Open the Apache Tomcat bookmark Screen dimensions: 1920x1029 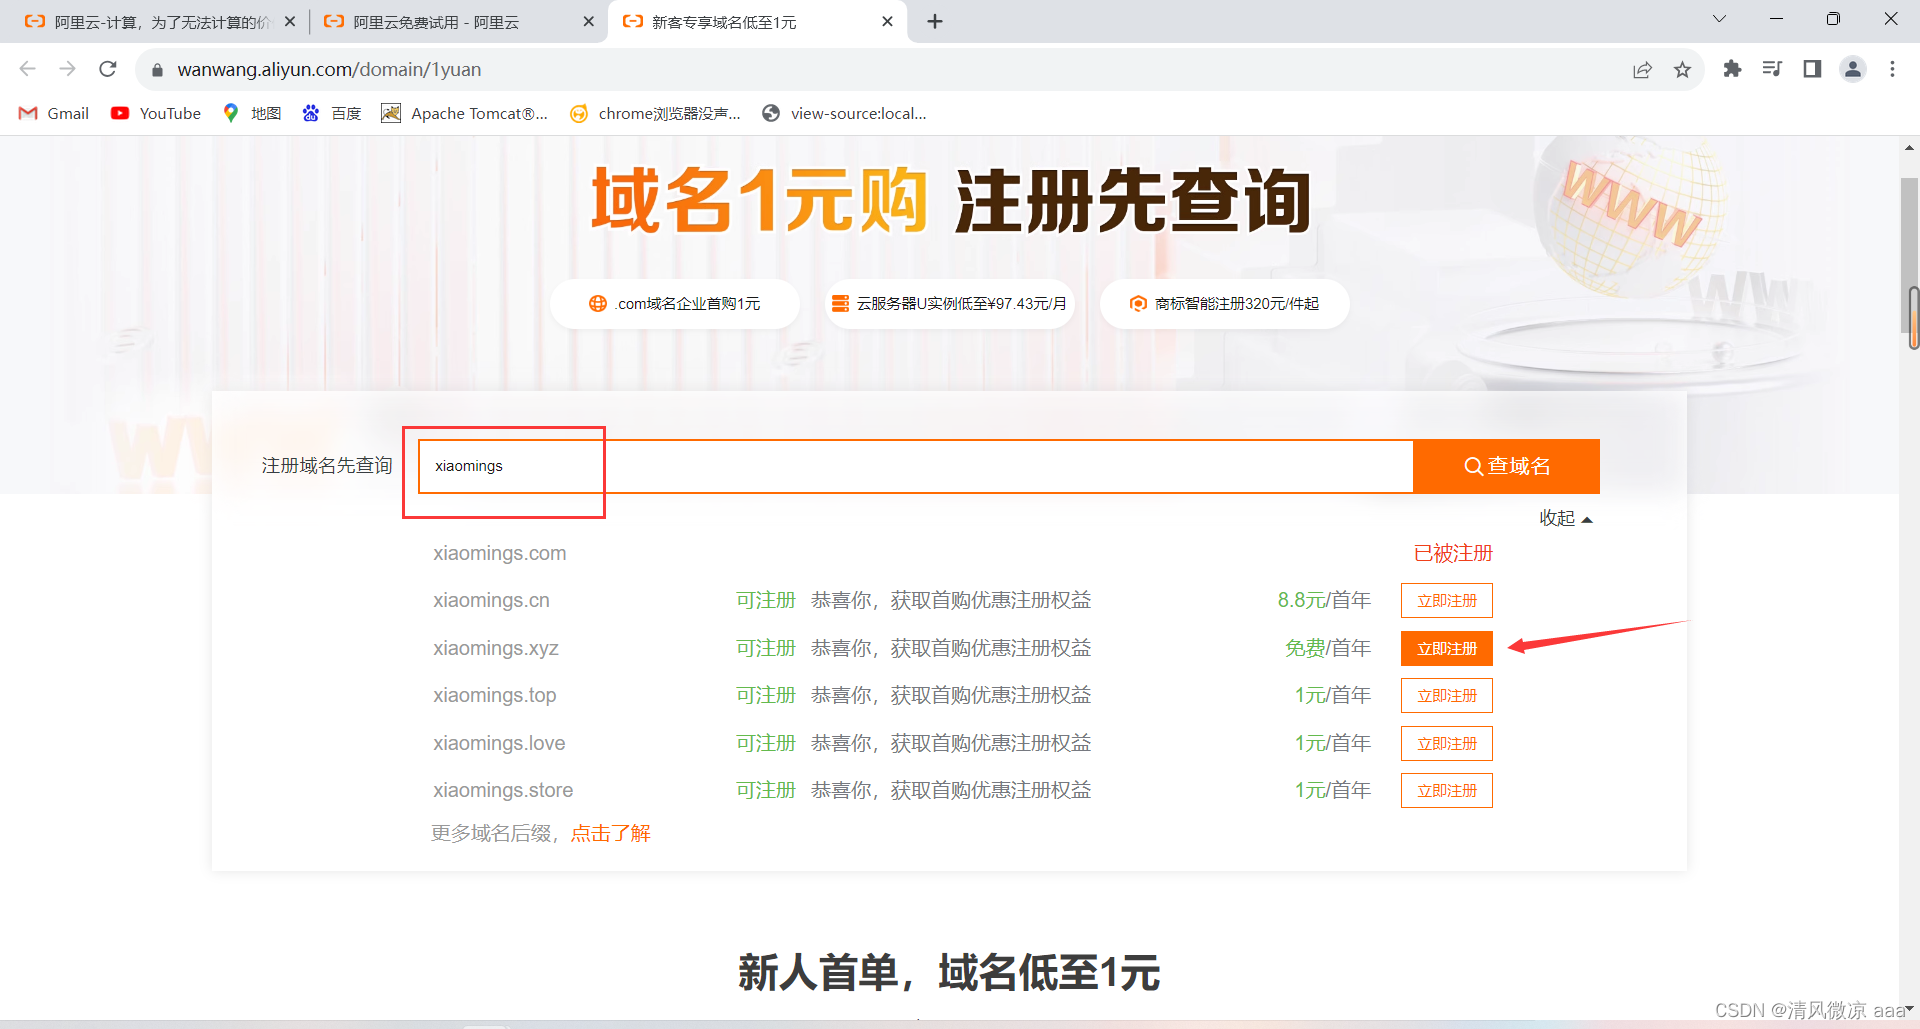click(465, 113)
